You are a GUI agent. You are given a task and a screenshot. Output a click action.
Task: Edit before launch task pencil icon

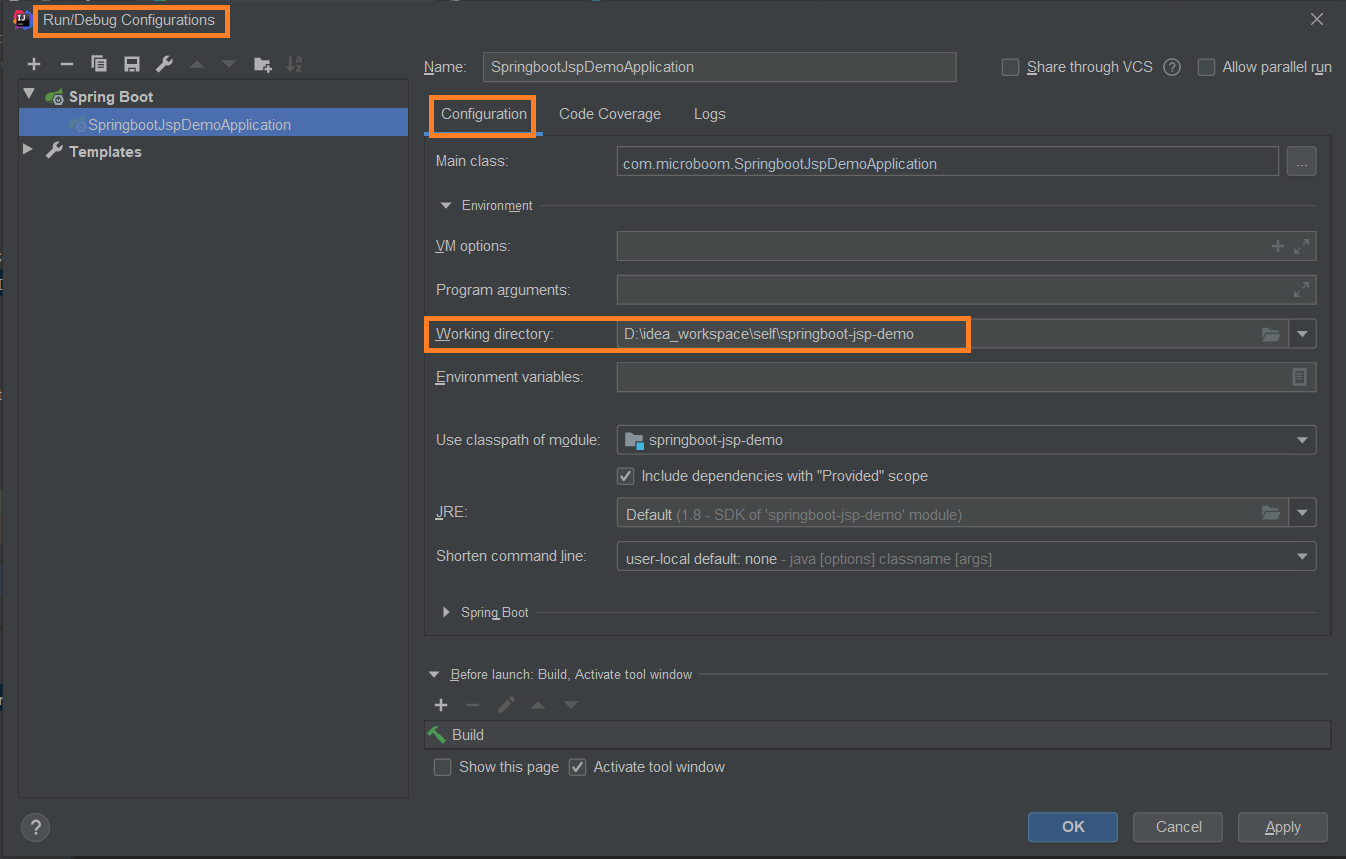click(x=506, y=705)
